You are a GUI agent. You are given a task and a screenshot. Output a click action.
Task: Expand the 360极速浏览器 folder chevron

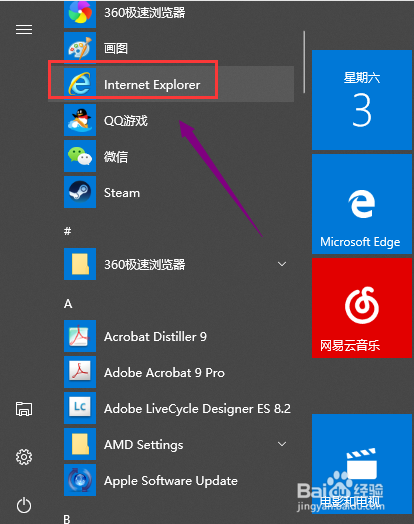282,264
